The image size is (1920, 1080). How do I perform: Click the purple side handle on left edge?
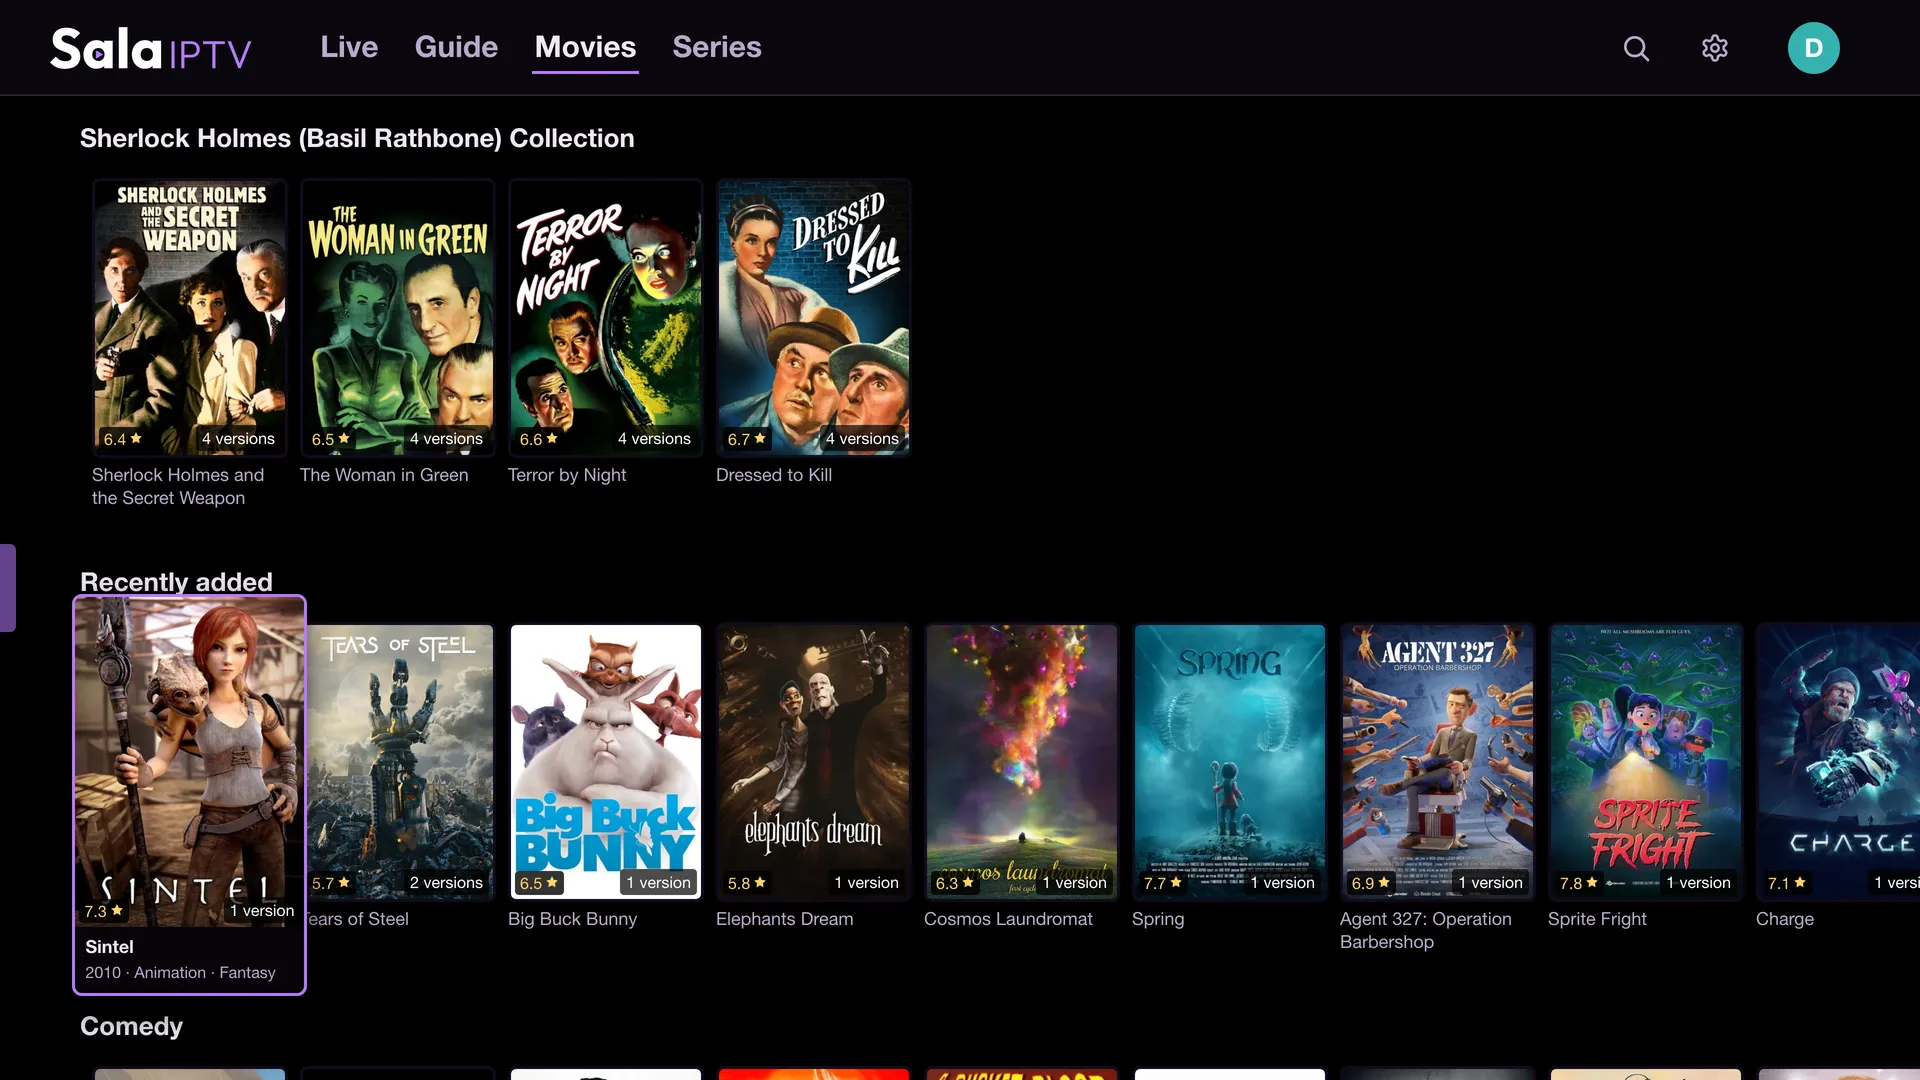8,588
